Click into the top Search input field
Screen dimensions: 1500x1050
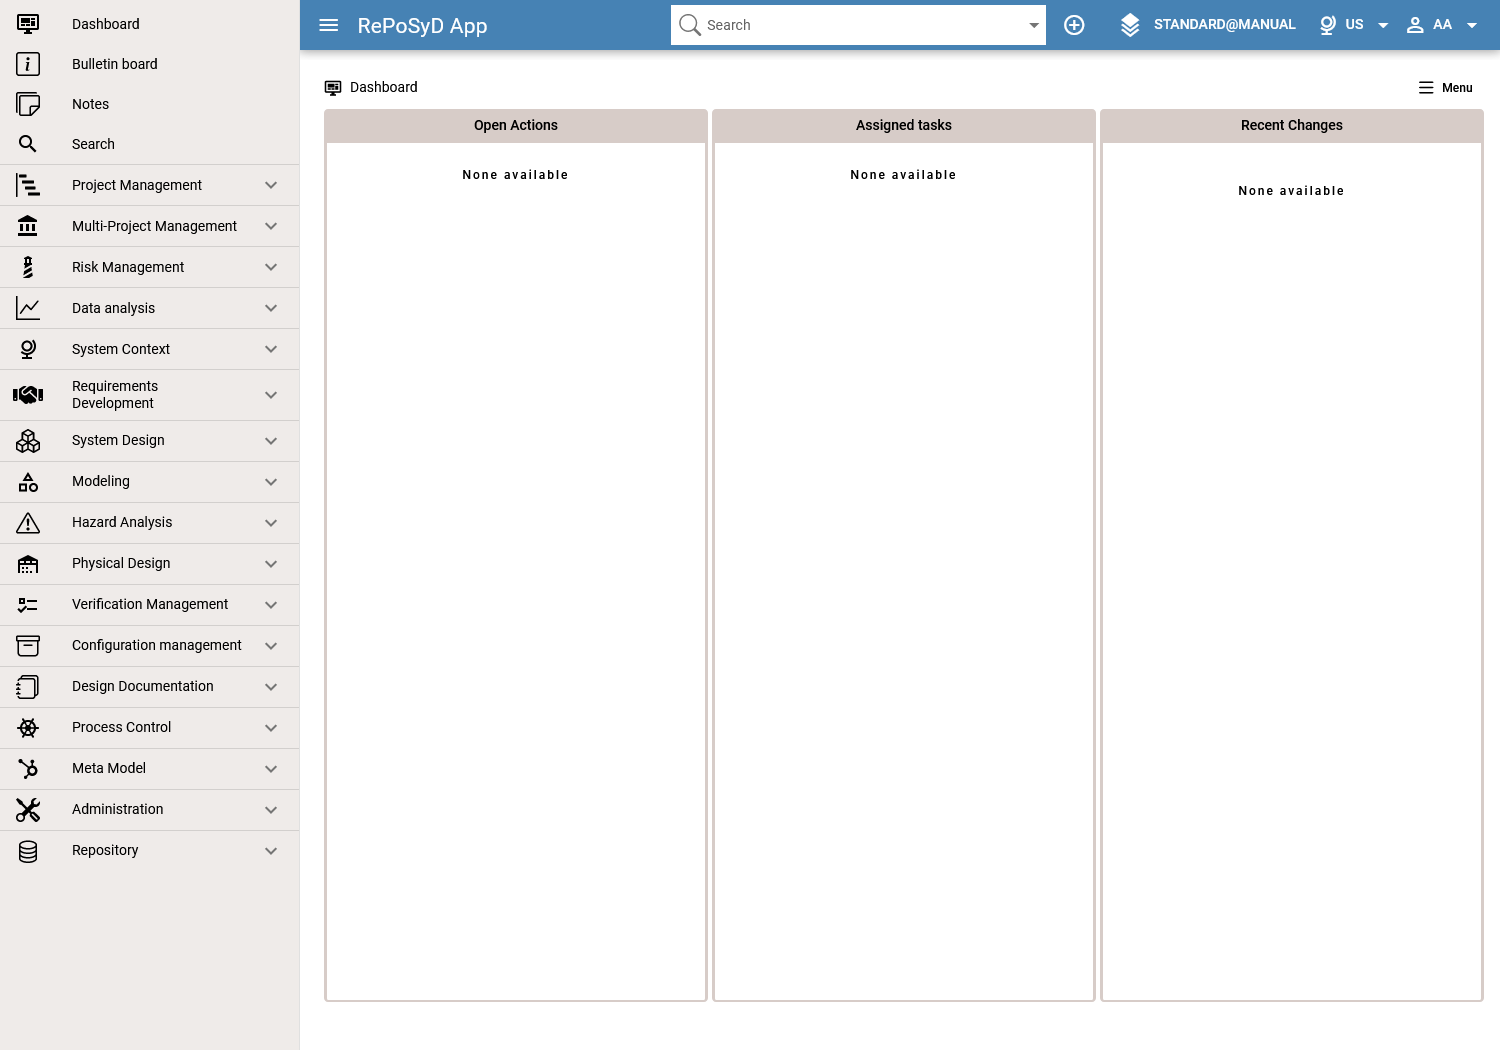[860, 25]
